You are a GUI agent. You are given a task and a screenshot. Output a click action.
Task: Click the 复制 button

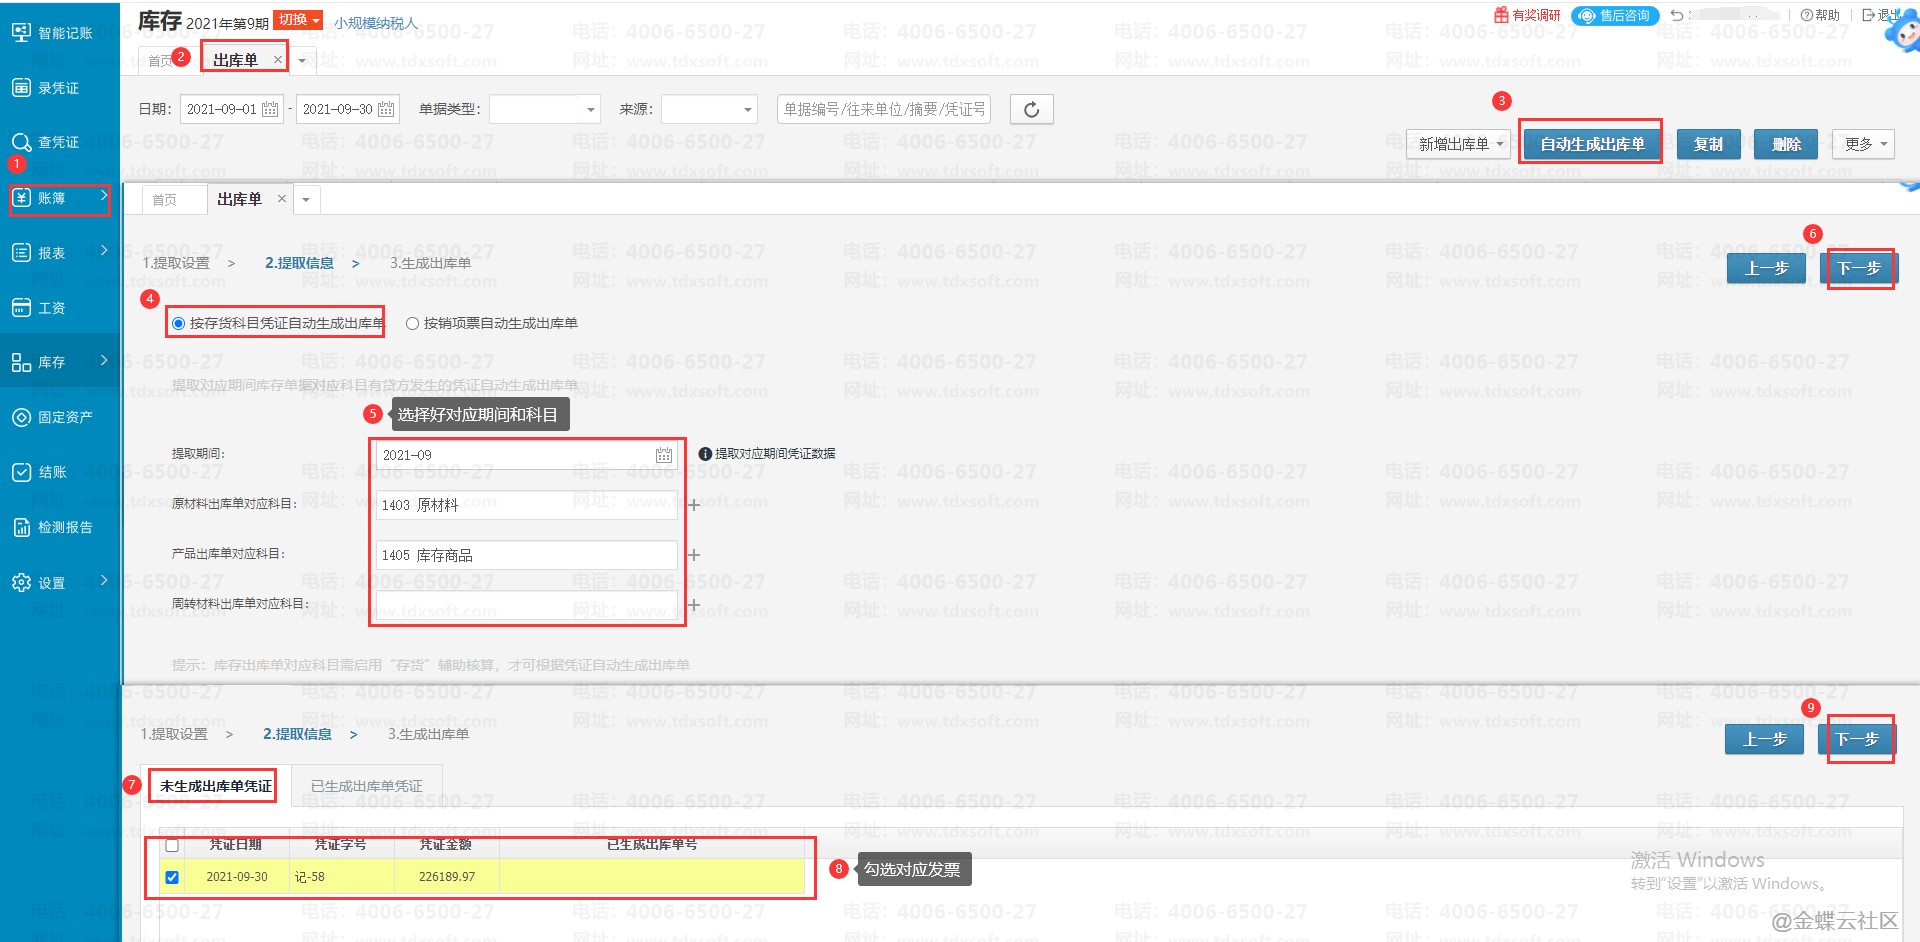1708,144
